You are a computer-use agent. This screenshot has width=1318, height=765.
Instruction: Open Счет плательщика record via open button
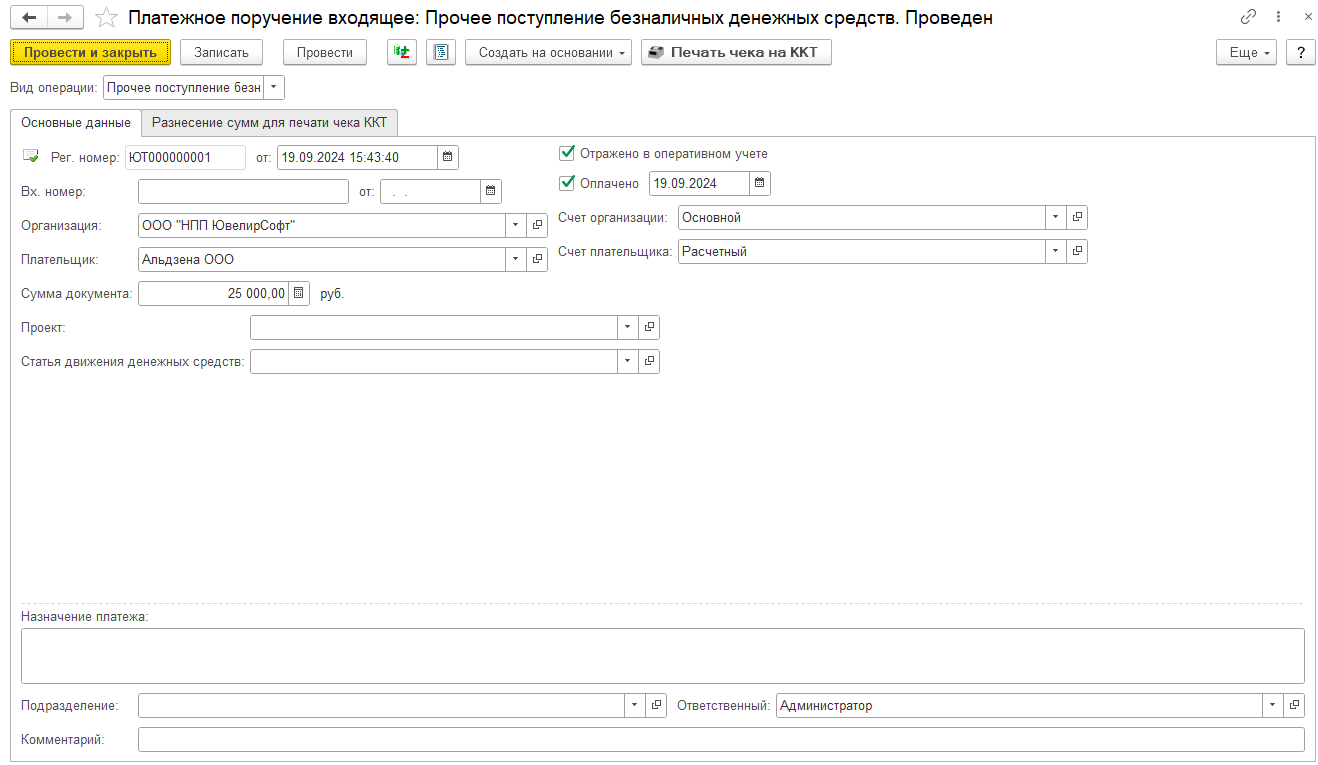(1077, 251)
